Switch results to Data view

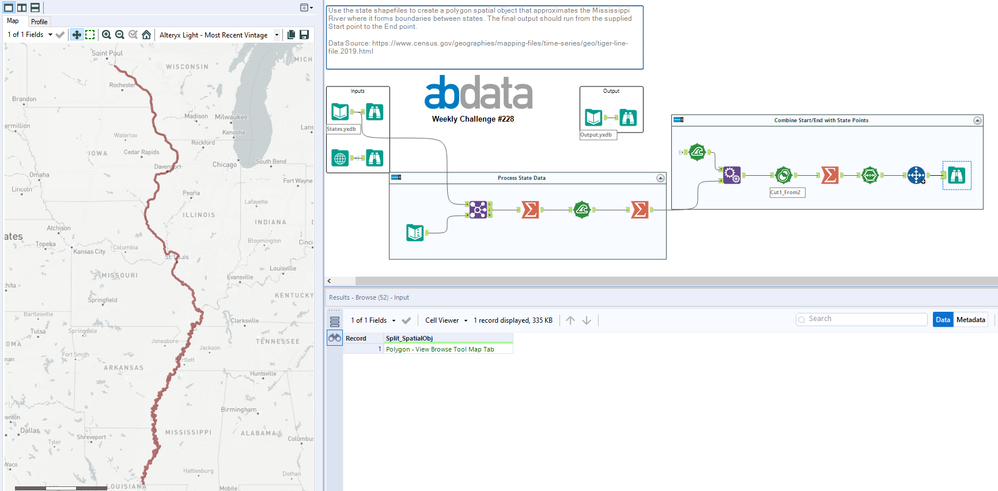[x=943, y=320]
